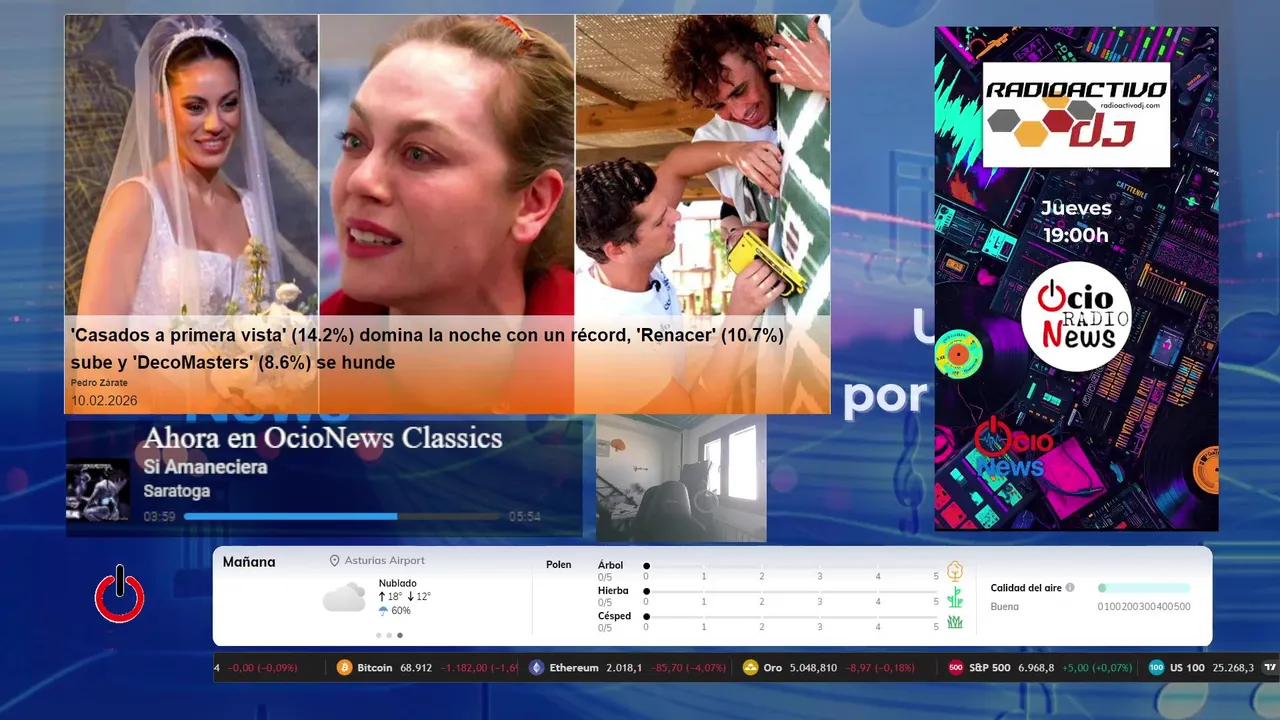Click the bride photo in news image

tap(191, 165)
